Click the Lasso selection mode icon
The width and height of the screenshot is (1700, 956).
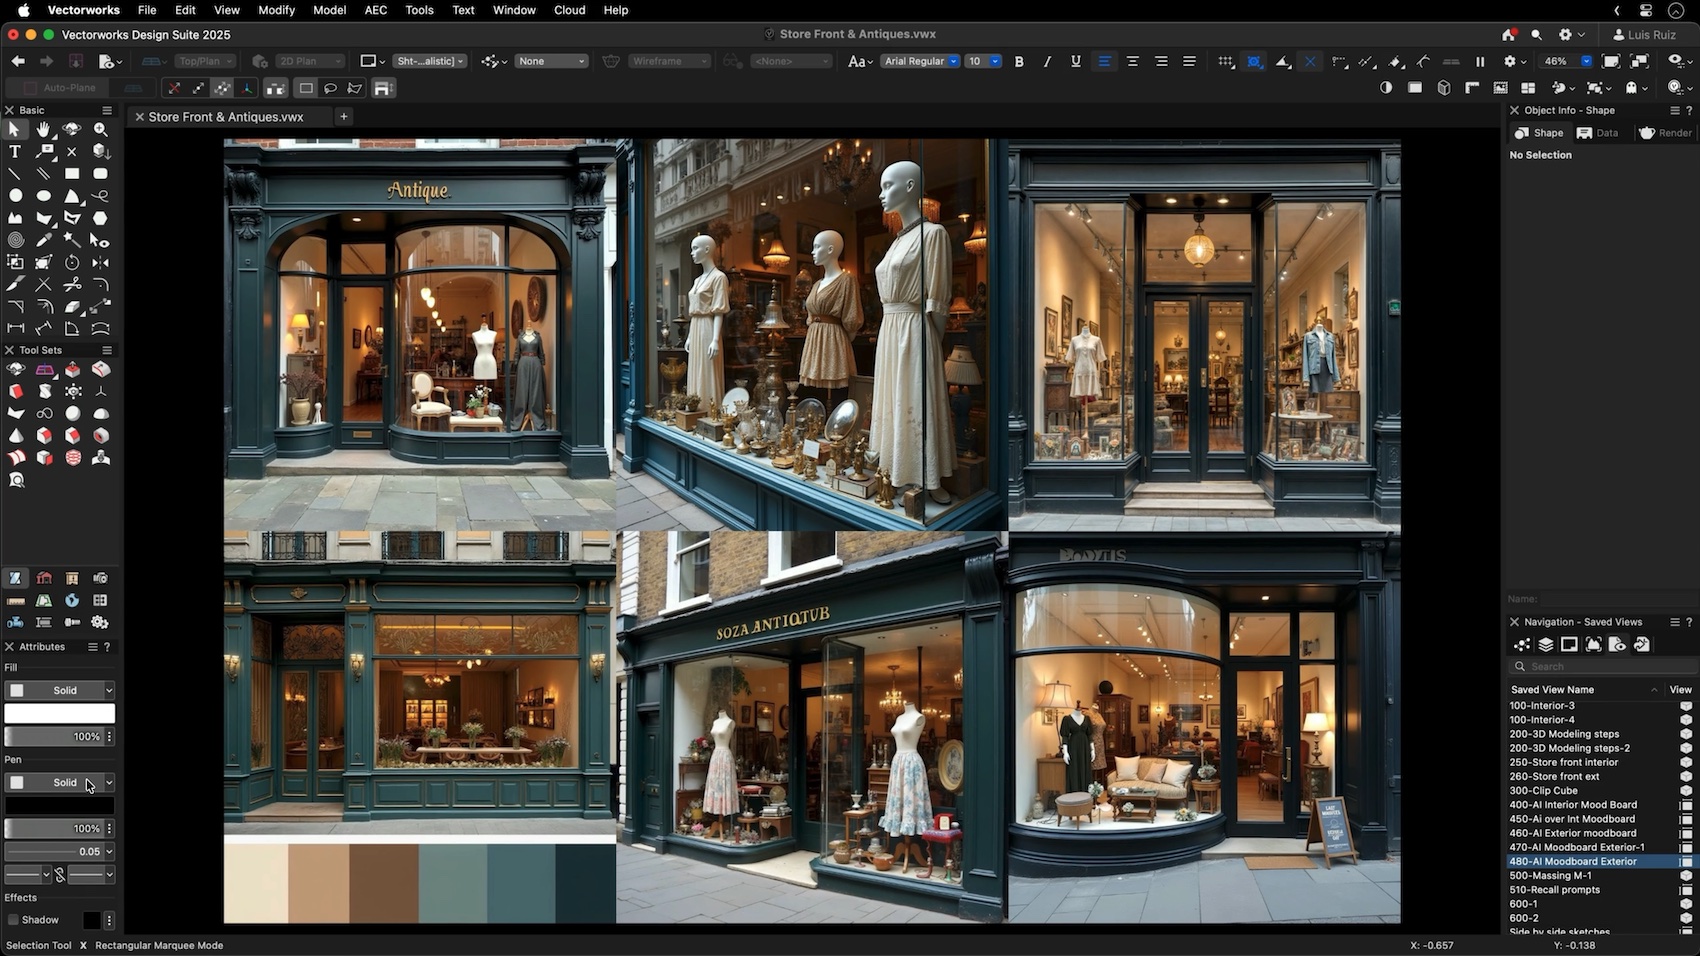pyautogui.click(x=330, y=88)
